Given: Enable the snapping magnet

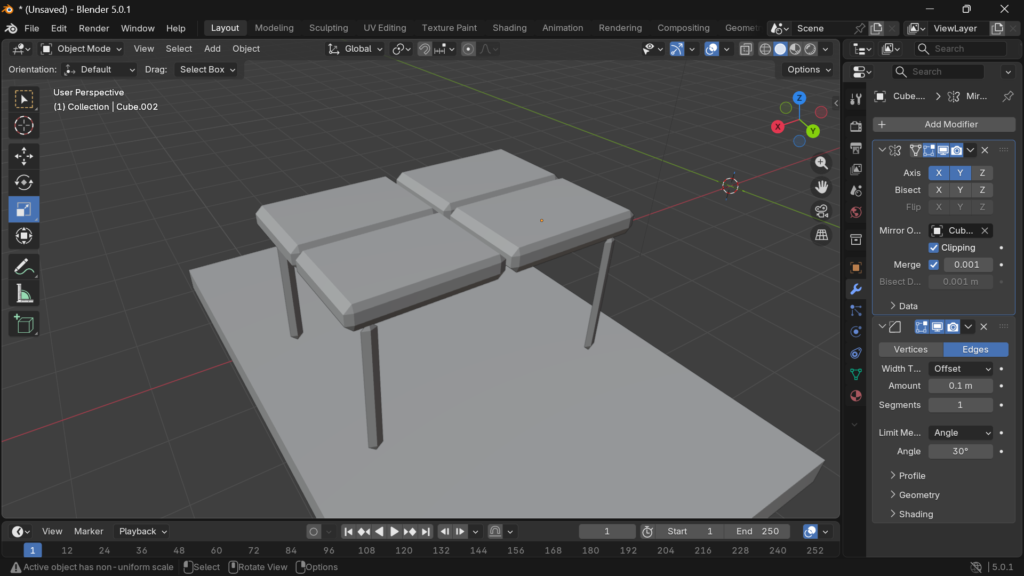Looking at the screenshot, I should coord(425,48).
